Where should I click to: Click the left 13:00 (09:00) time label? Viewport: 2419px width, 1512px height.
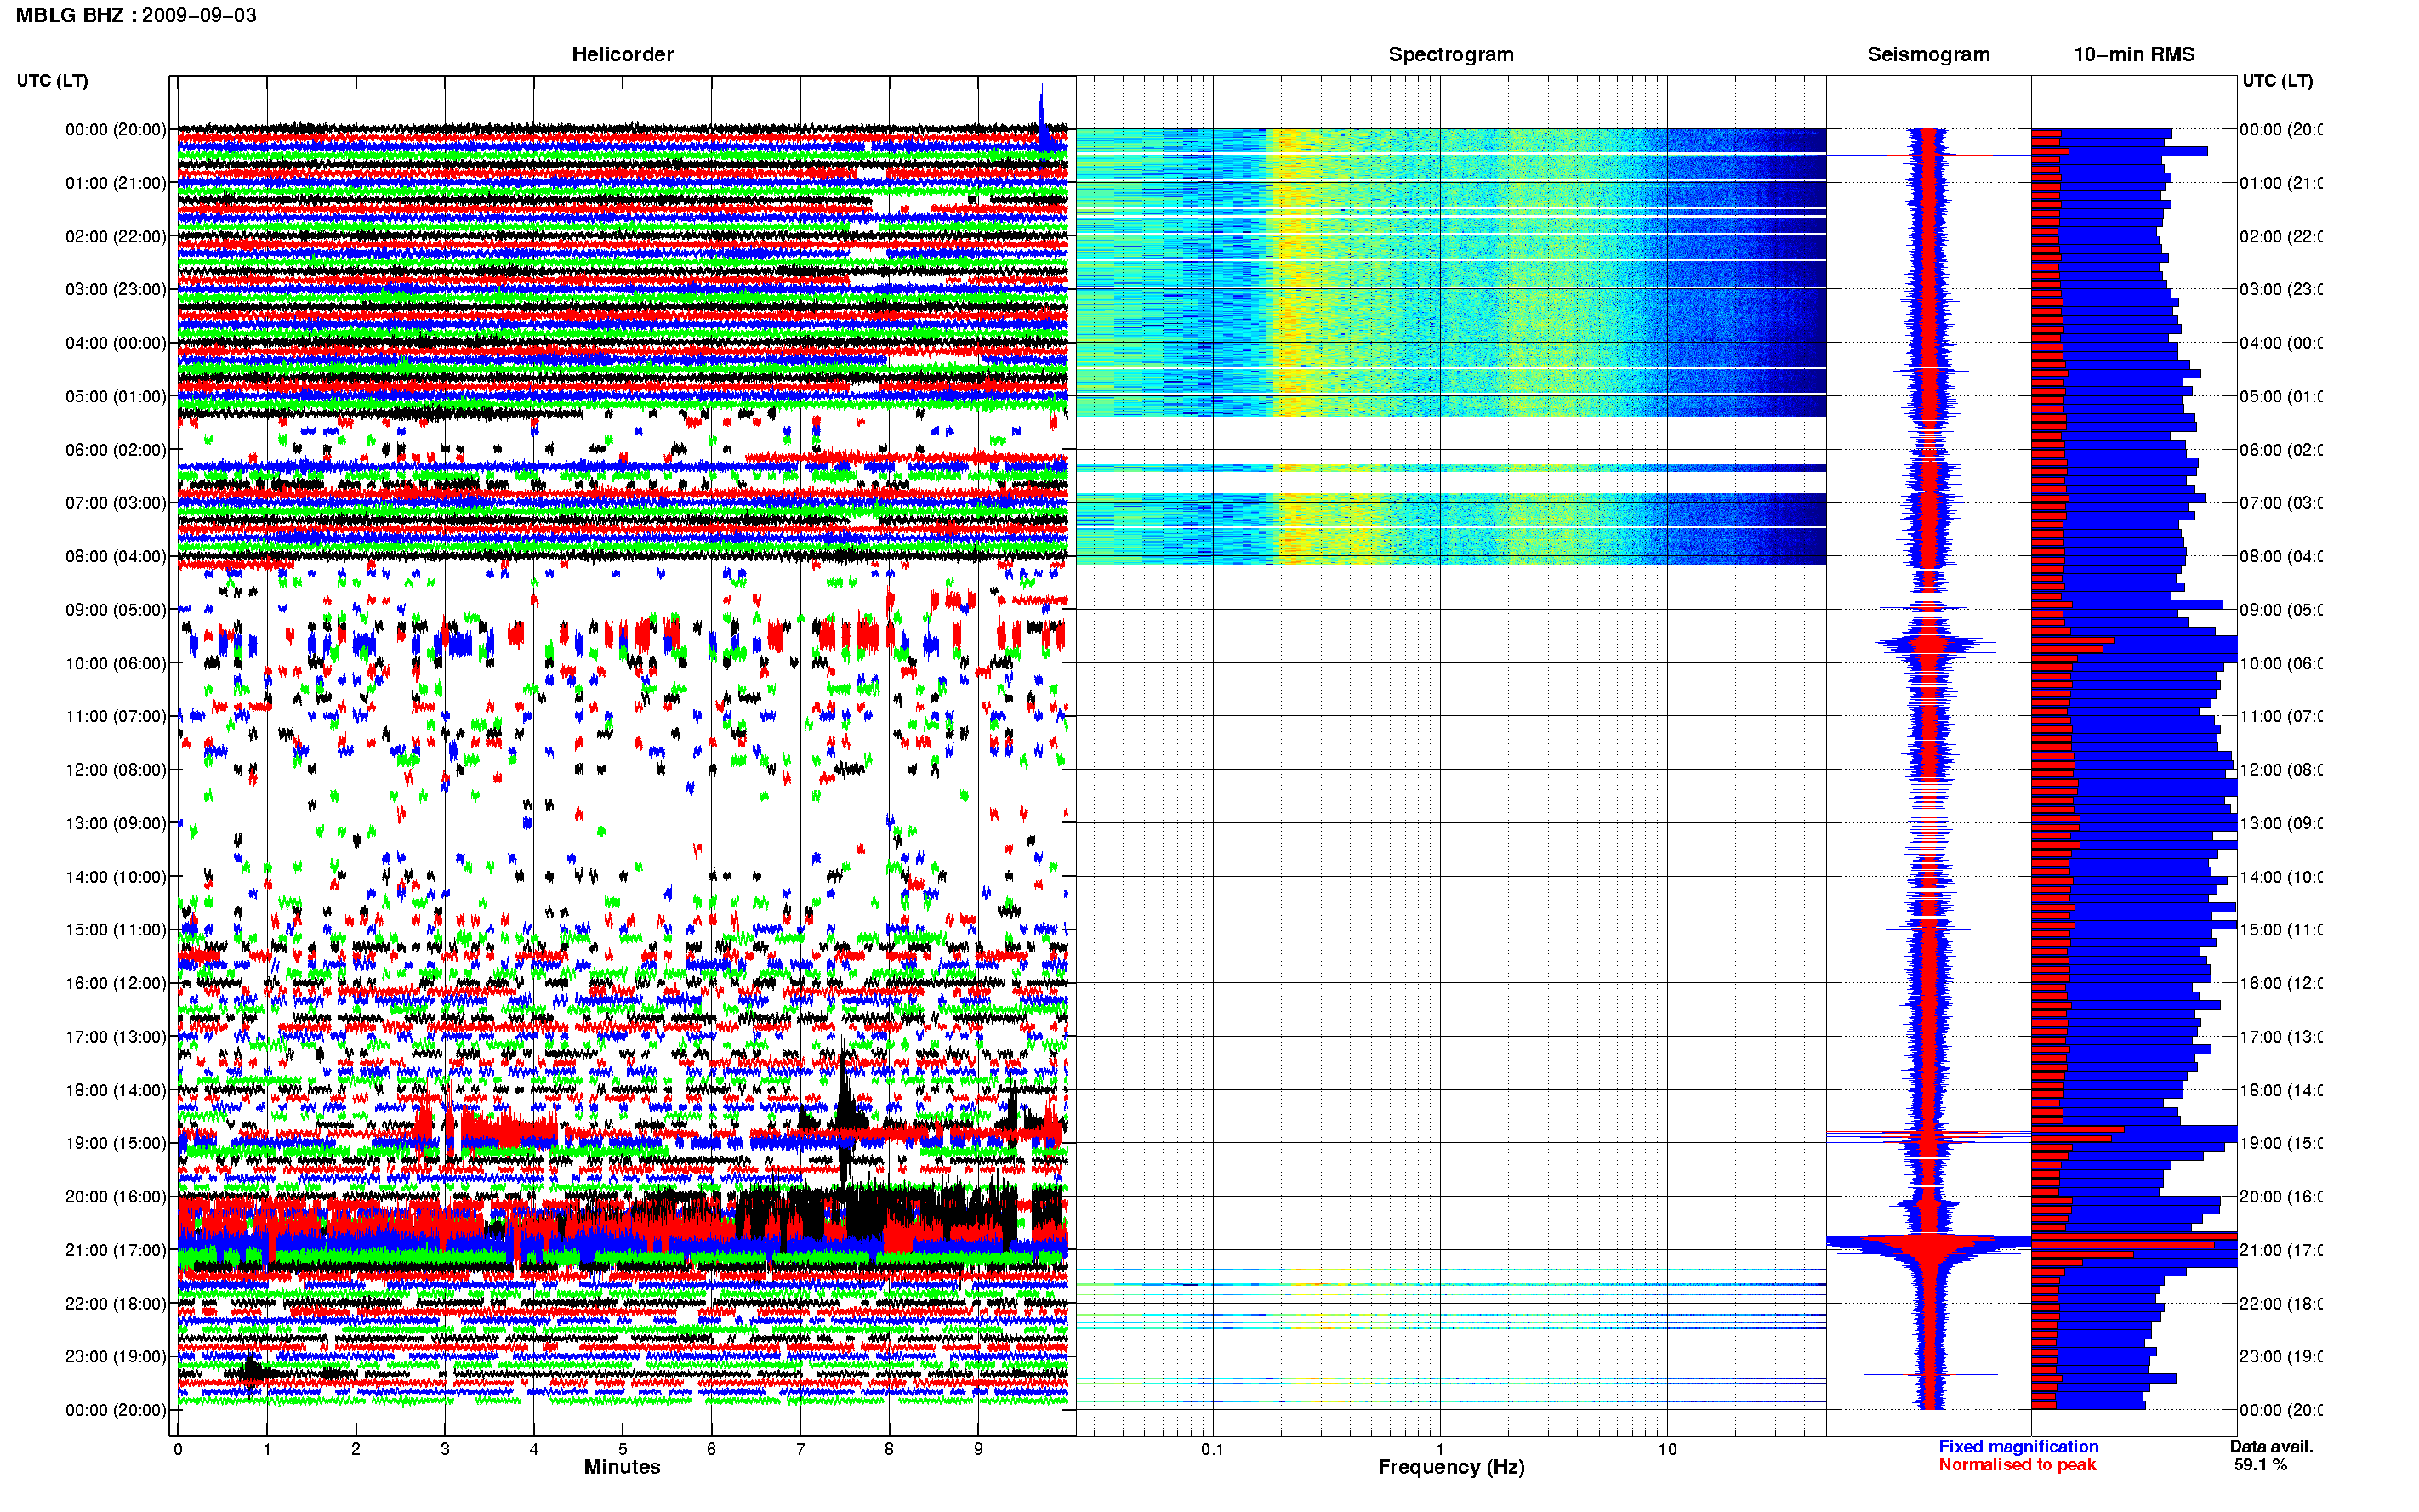115,823
